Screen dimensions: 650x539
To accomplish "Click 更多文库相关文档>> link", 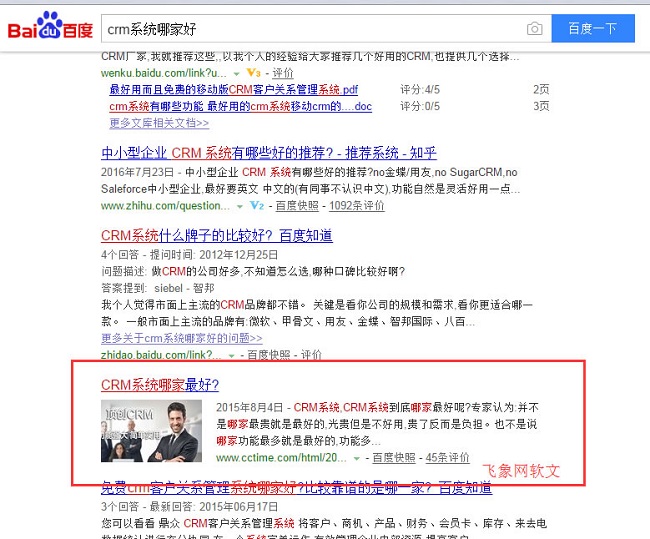I will [159, 123].
